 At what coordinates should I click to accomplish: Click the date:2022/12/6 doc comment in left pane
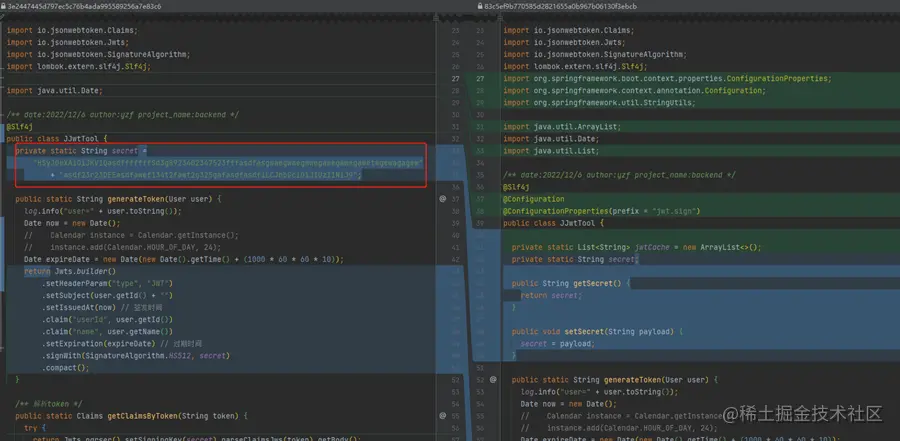click(x=122, y=115)
